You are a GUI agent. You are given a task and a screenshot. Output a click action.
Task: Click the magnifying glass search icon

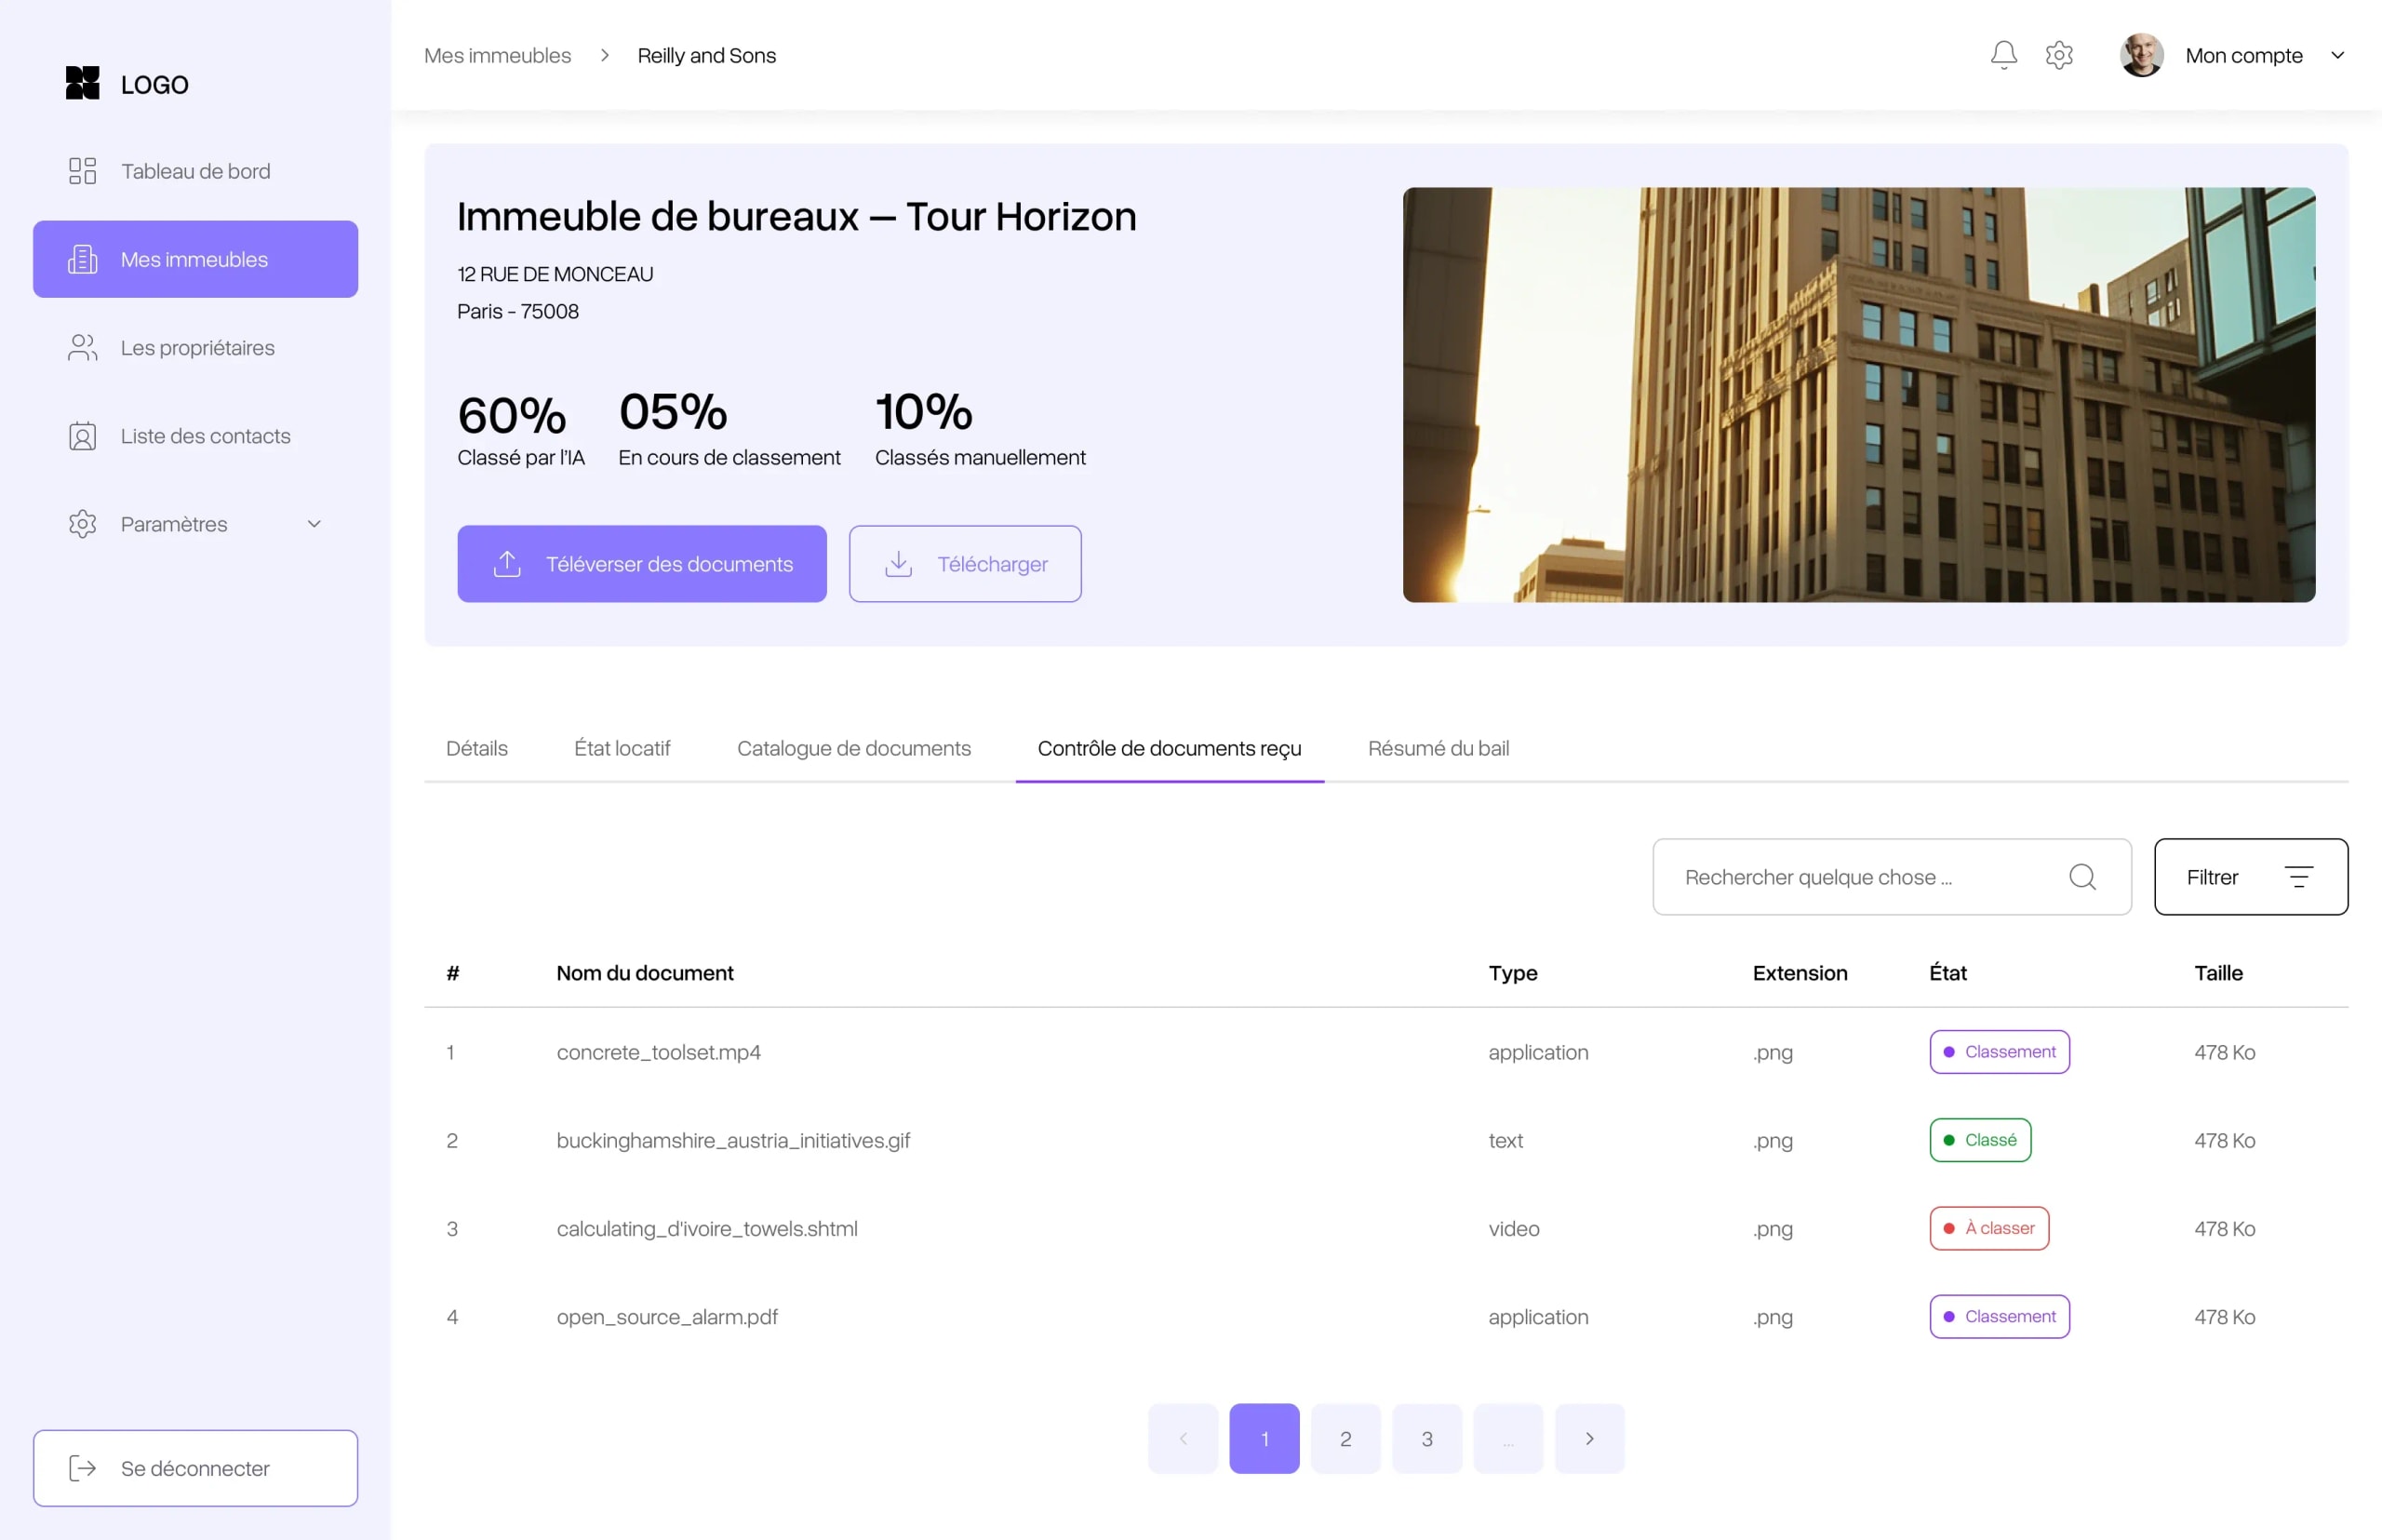pyautogui.click(x=2082, y=877)
